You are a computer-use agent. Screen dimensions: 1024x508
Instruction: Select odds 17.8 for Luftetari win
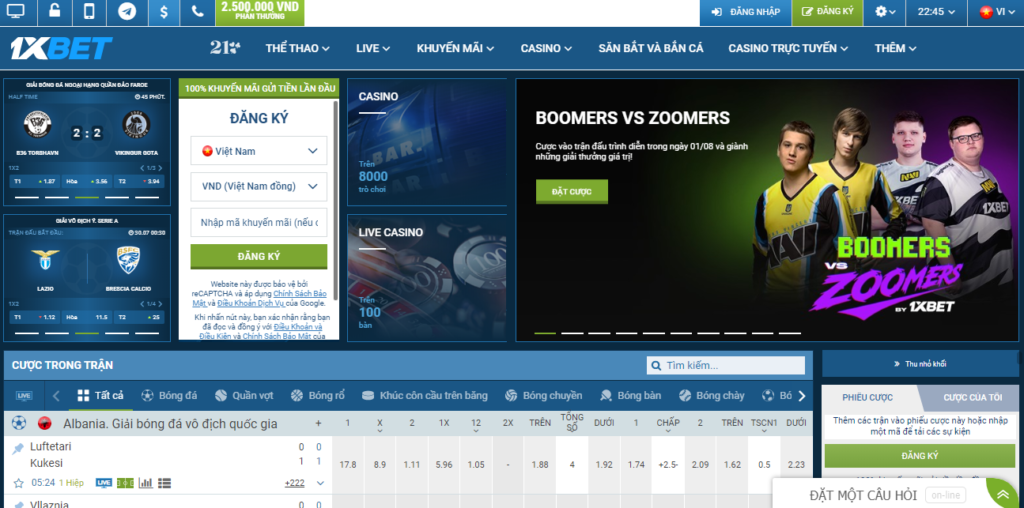pyautogui.click(x=348, y=465)
